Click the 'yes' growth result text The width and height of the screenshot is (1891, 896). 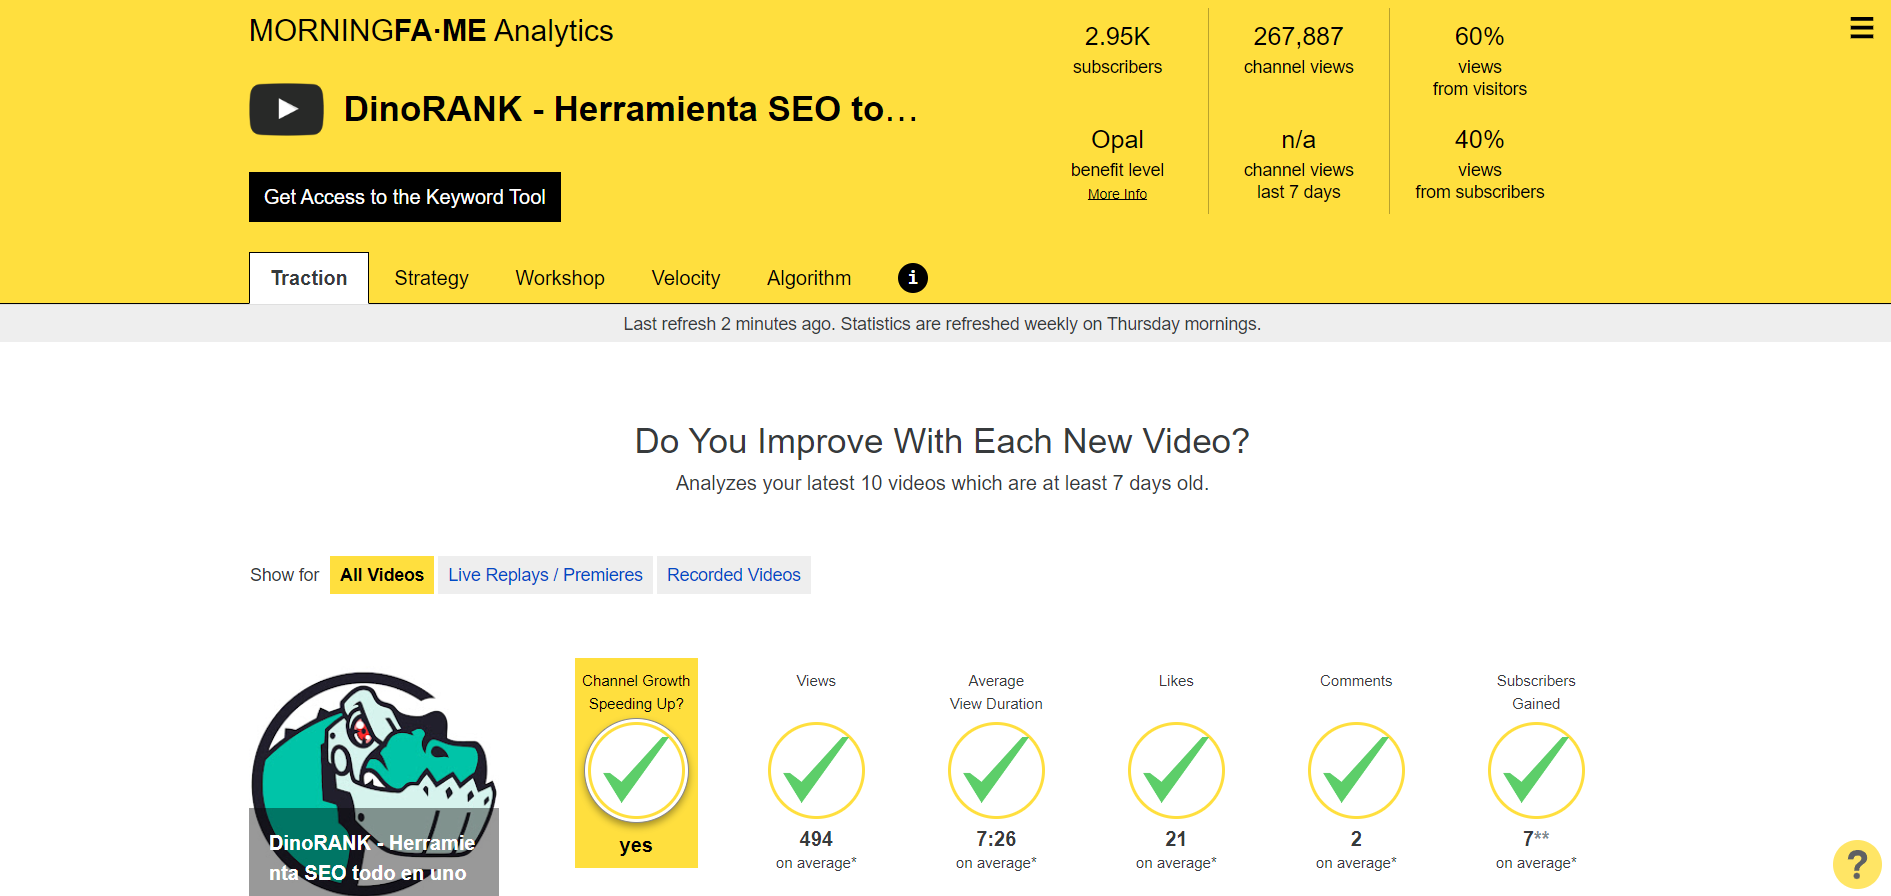point(636,845)
